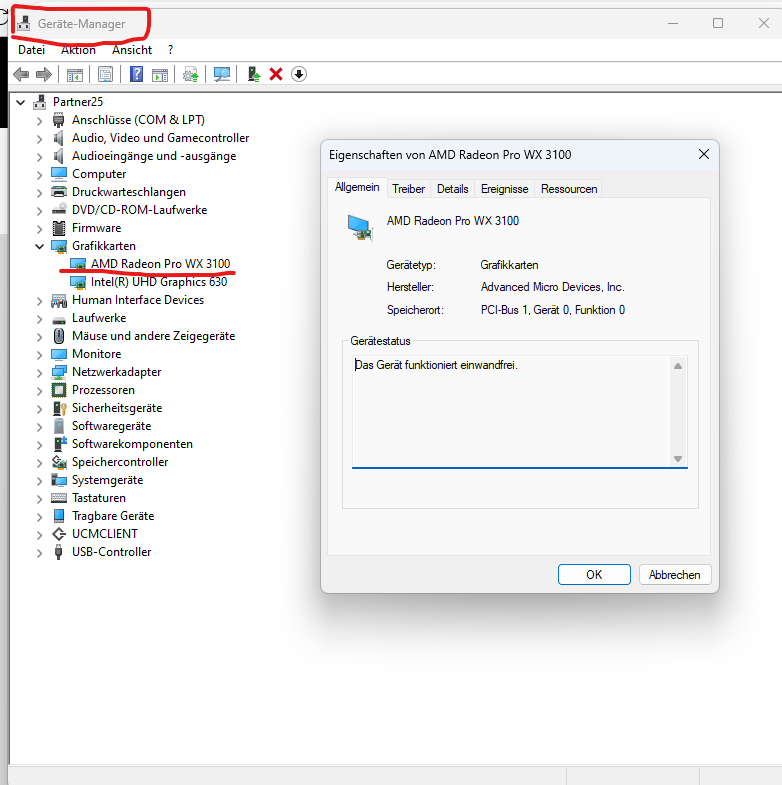Click the Action pane toggle toolbar icon
This screenshot has width=782, height=785.
click(x=160, y=75)
